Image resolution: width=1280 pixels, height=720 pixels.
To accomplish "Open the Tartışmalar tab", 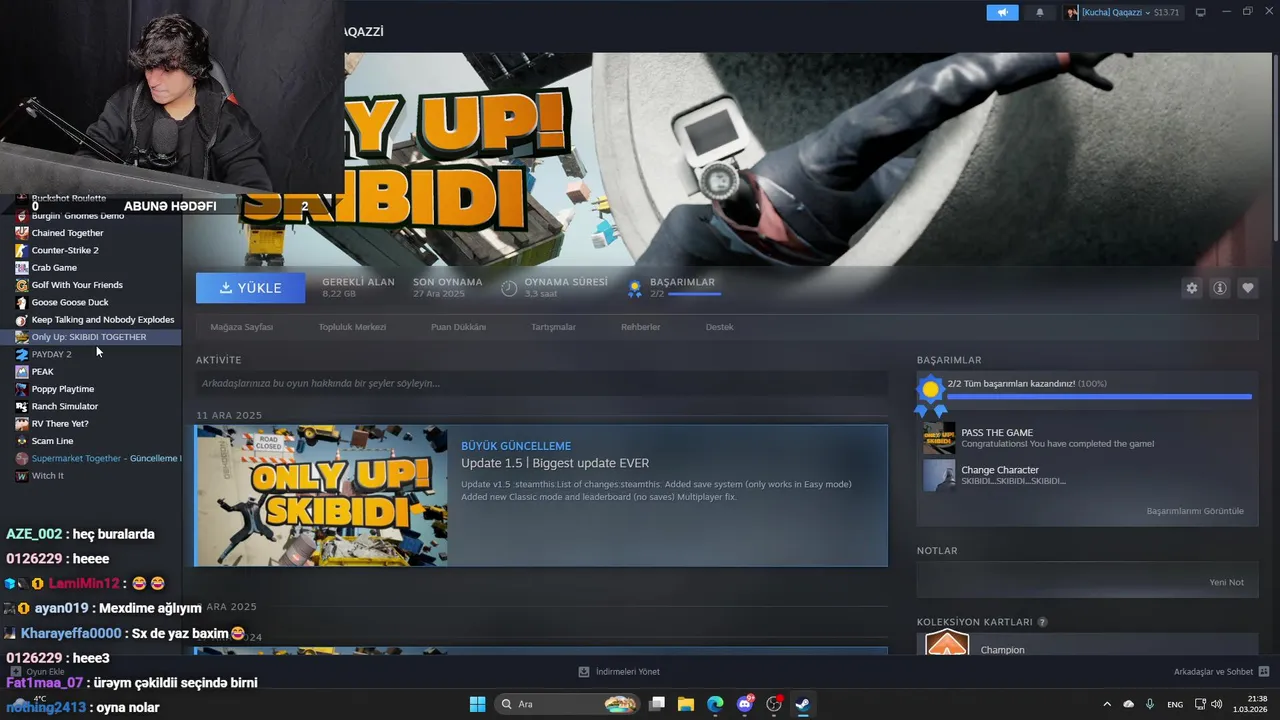I will 553,327.
